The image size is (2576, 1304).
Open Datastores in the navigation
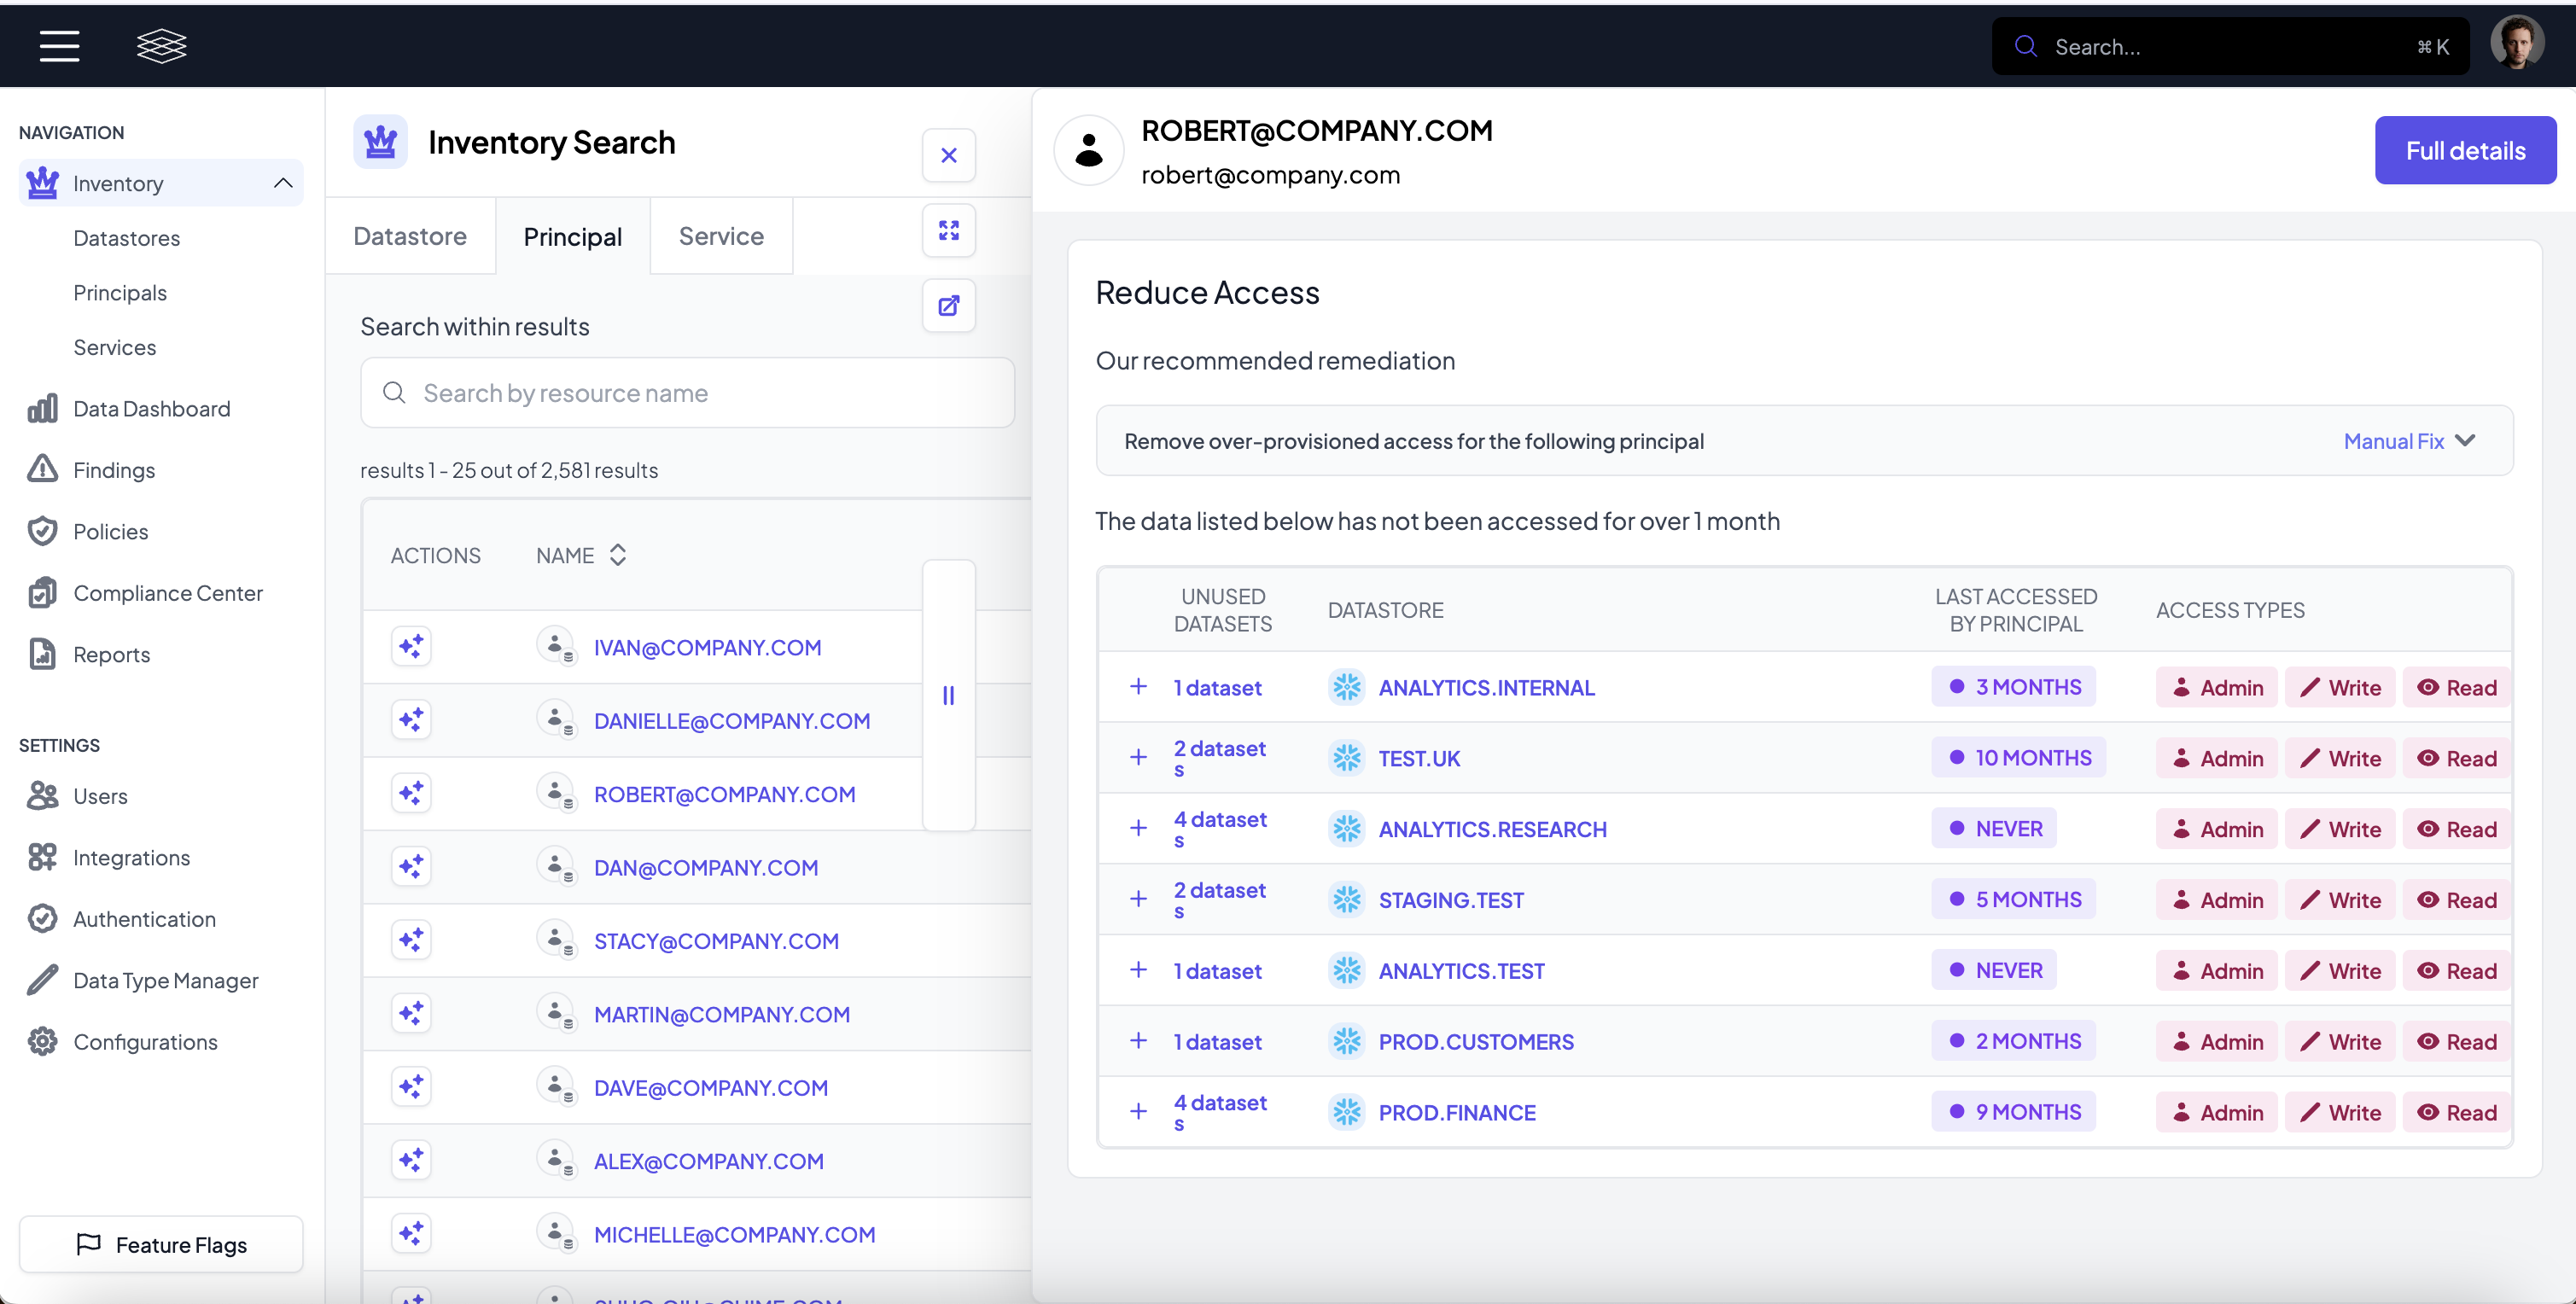click(126, 238)
